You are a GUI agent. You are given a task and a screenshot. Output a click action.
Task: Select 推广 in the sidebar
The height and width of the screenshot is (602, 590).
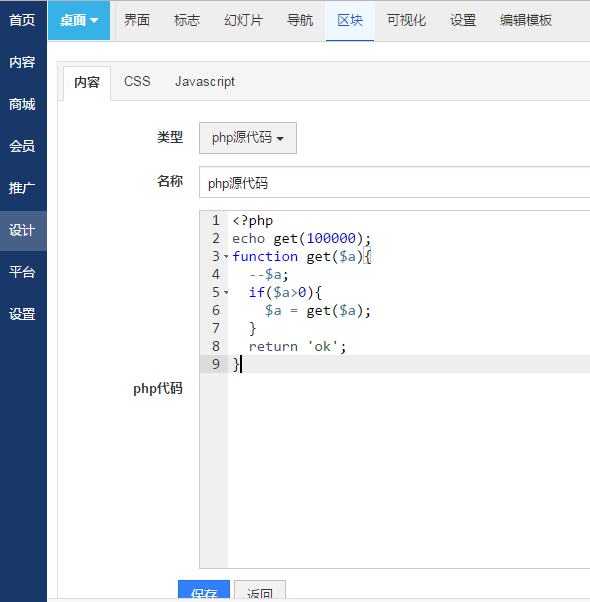coord(23,189)
